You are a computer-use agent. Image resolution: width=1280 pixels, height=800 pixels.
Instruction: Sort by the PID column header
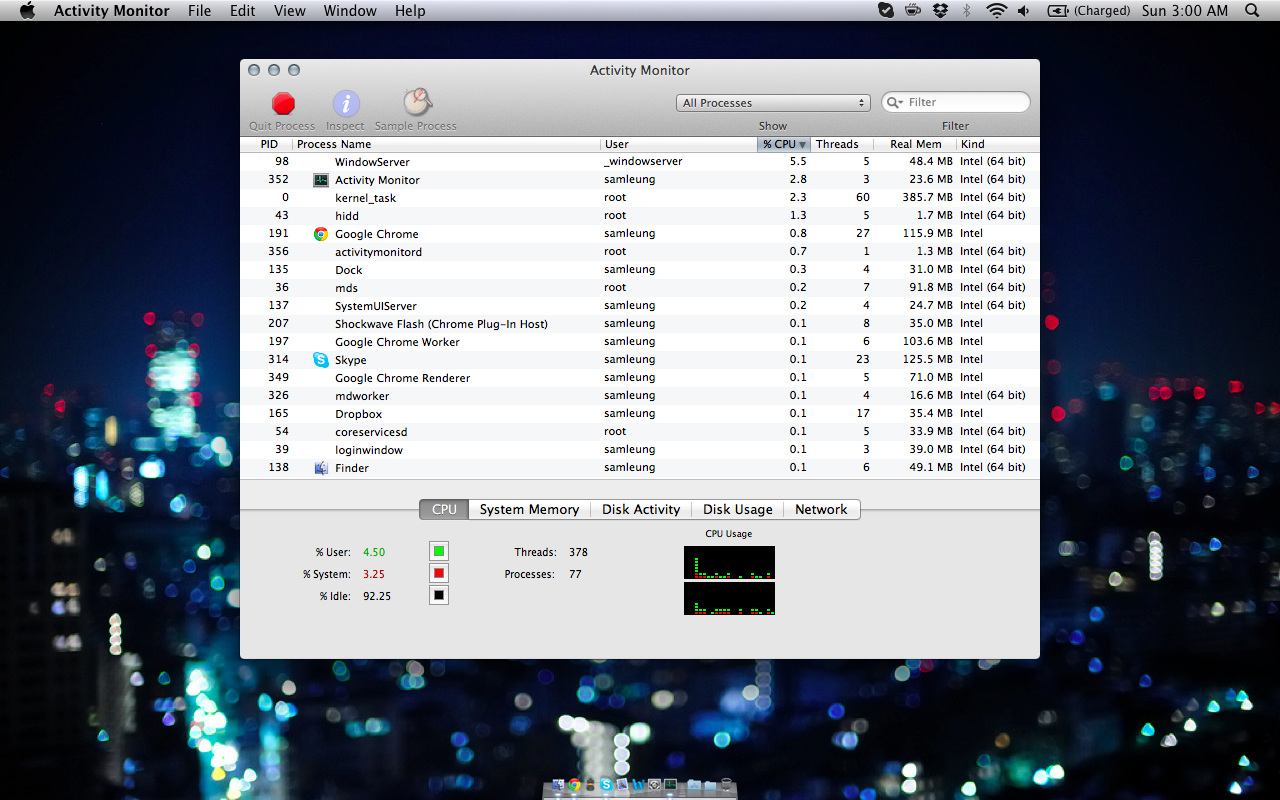[267, 144]
